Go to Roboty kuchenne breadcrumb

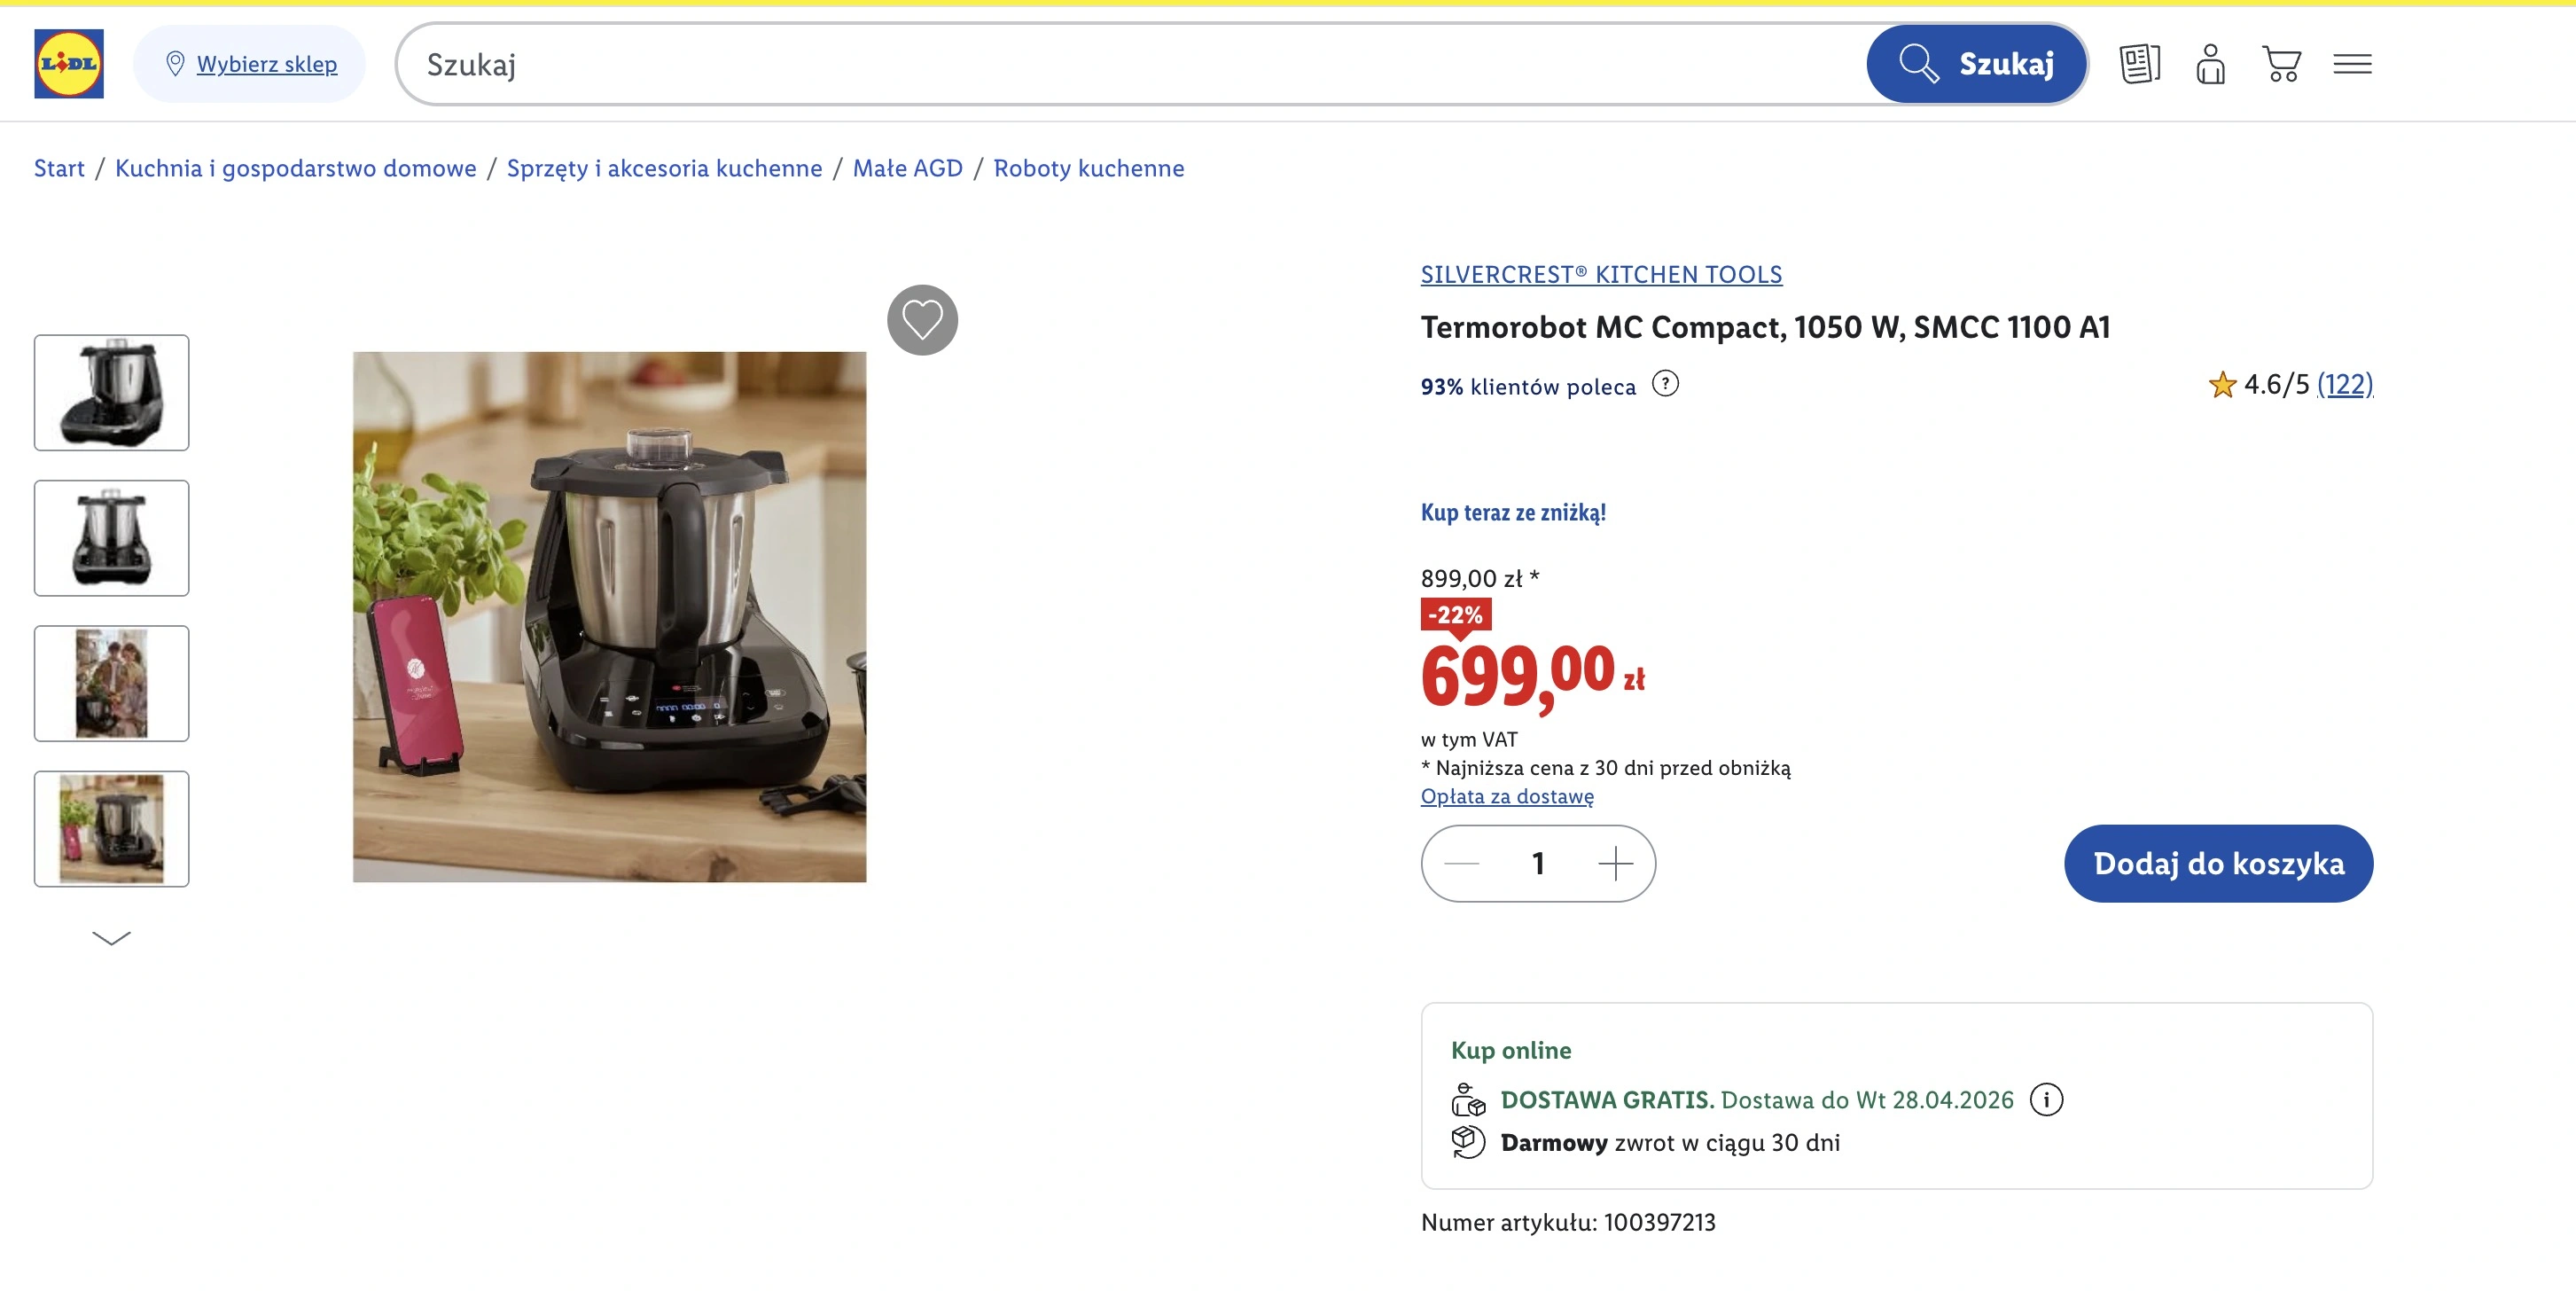tap(1088, 168)
